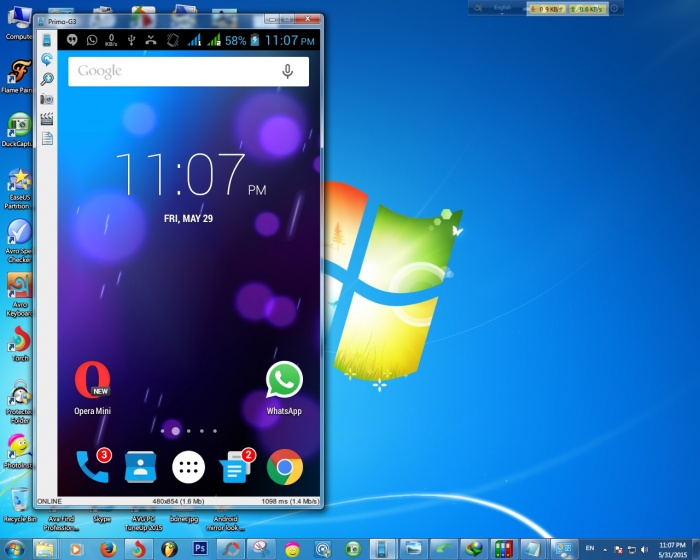Open Flame Painter desktop shortcut
This screenshot has height=560, width=700.
pyautogui.click(x=18, y=77)
